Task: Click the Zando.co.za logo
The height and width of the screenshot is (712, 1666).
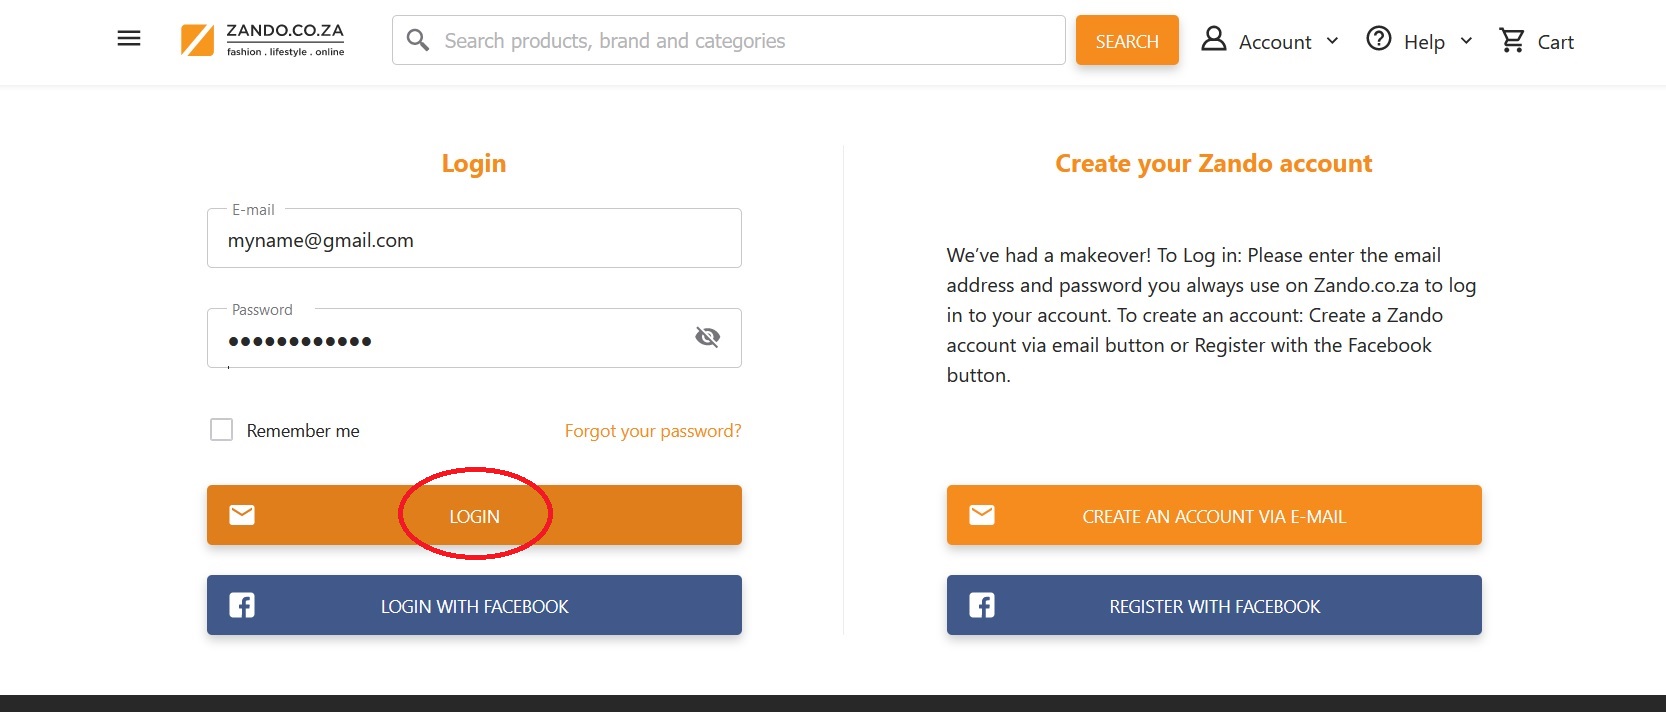Action: (x=263, y=40)
